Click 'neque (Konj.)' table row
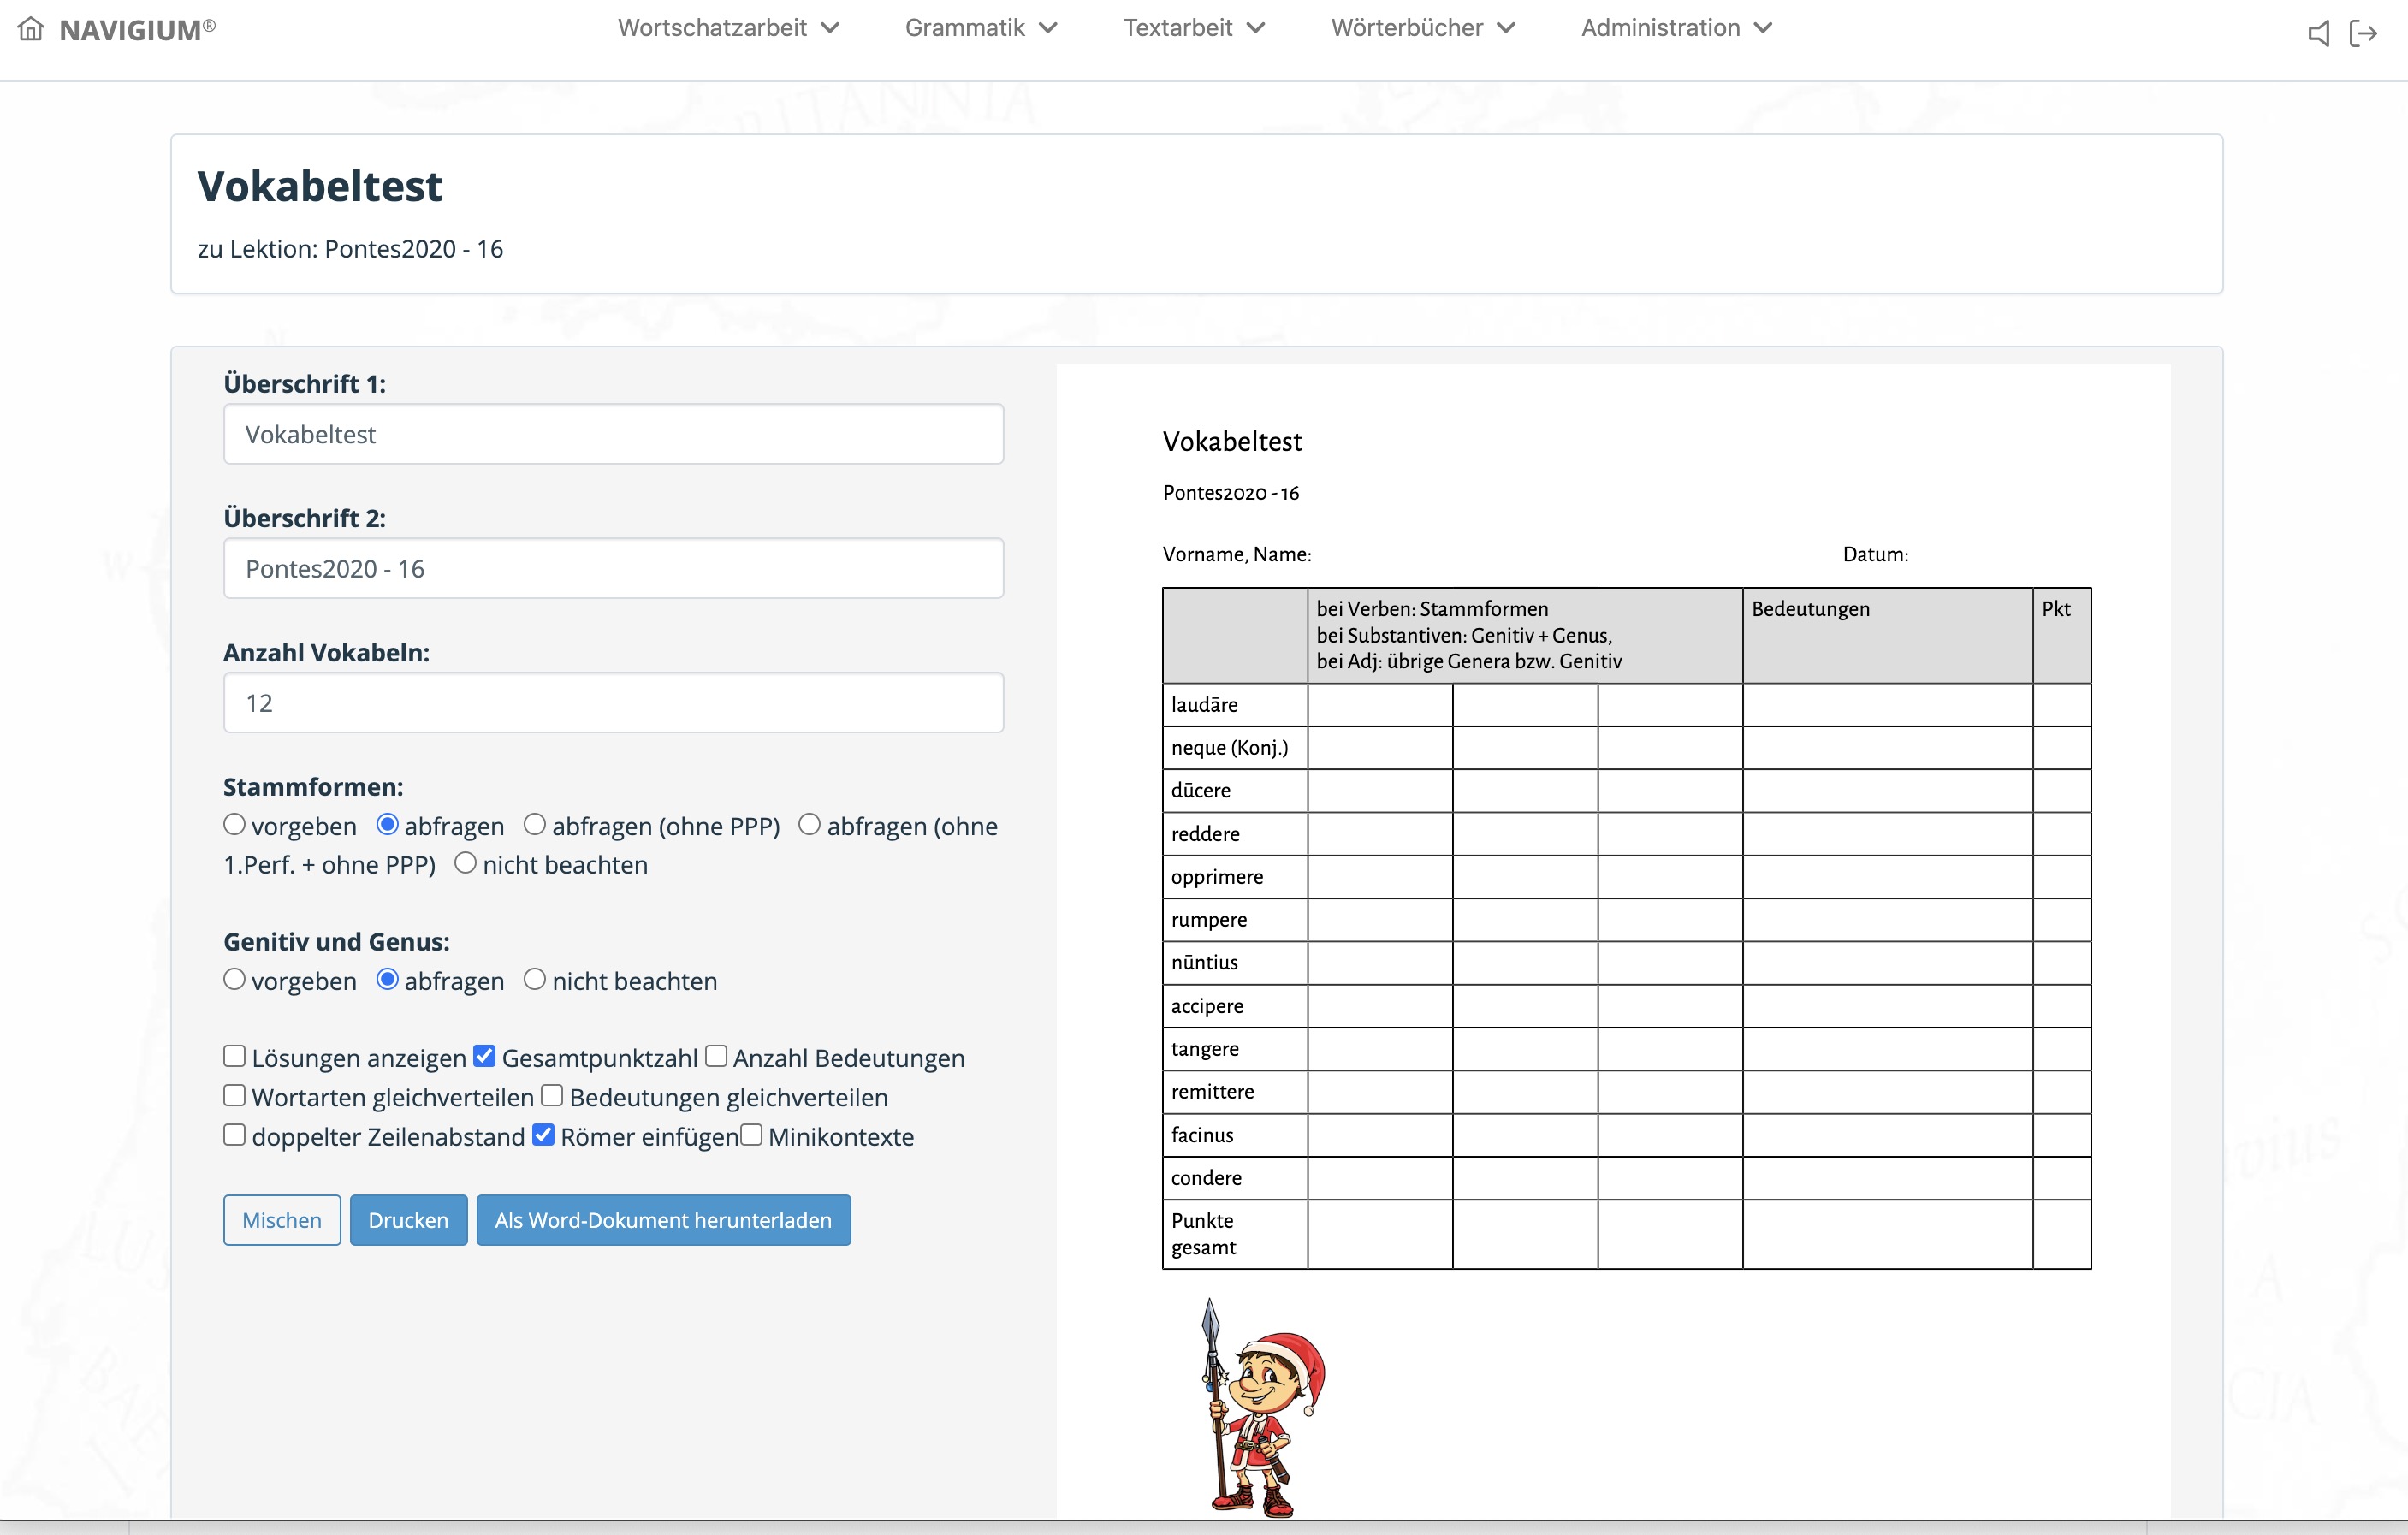 tap(1626, 748)
